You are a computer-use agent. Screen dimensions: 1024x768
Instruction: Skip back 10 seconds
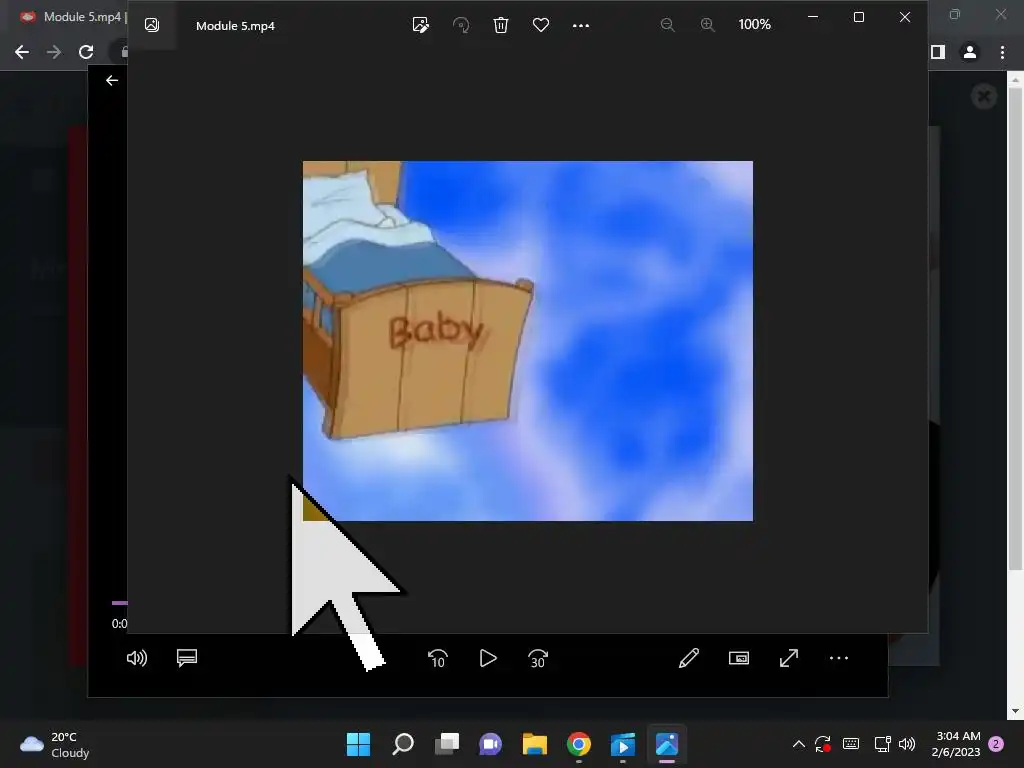coord(438,658)
